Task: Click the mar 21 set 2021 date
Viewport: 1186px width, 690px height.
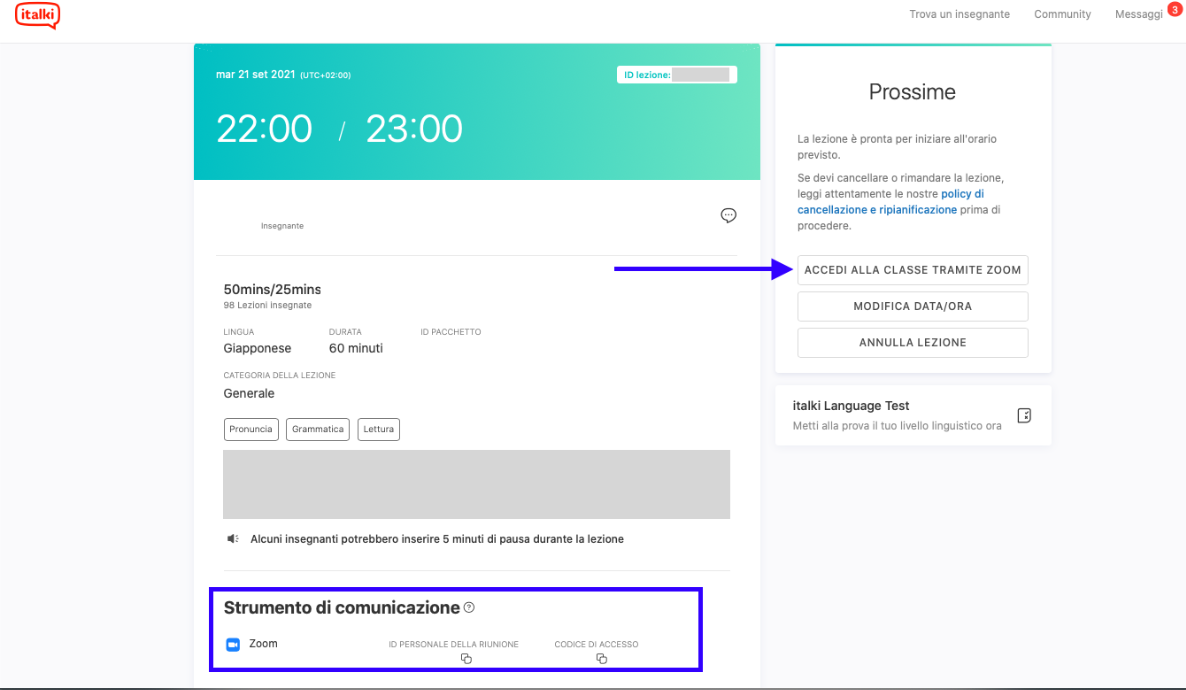Action: 256,75
